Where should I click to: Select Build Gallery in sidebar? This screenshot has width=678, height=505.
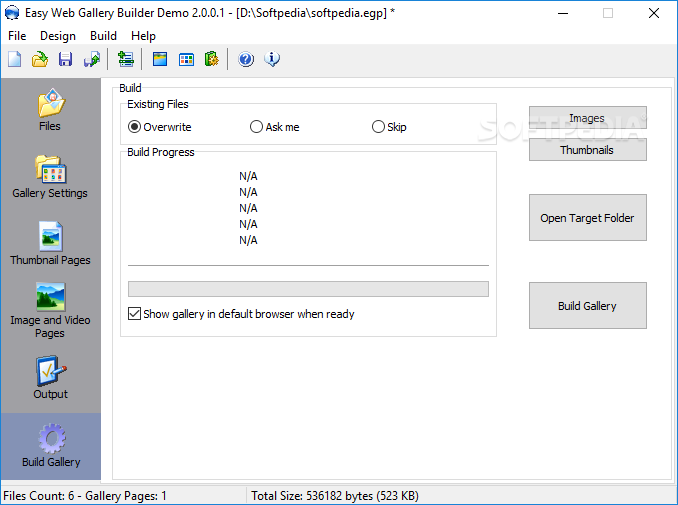(x=51, y=446)
